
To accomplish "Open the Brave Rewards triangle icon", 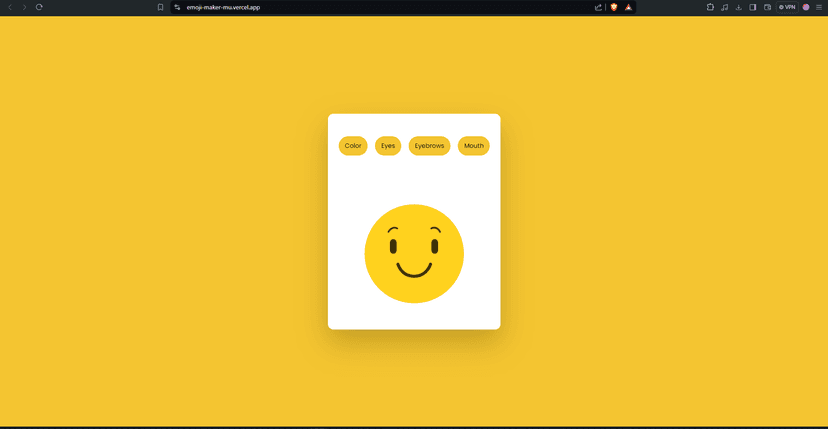I will click(628, 7).
